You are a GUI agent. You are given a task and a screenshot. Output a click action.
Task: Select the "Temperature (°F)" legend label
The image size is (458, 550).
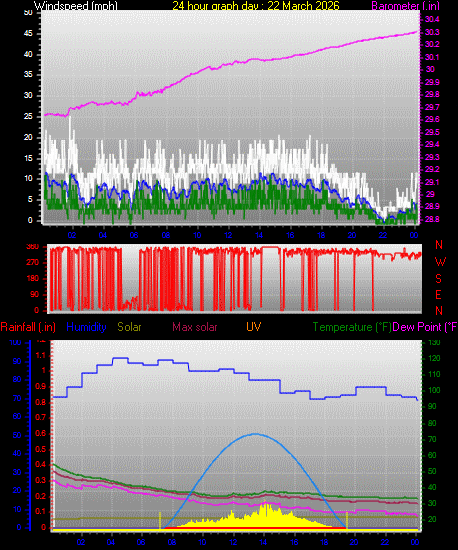[x=352, y=327]
